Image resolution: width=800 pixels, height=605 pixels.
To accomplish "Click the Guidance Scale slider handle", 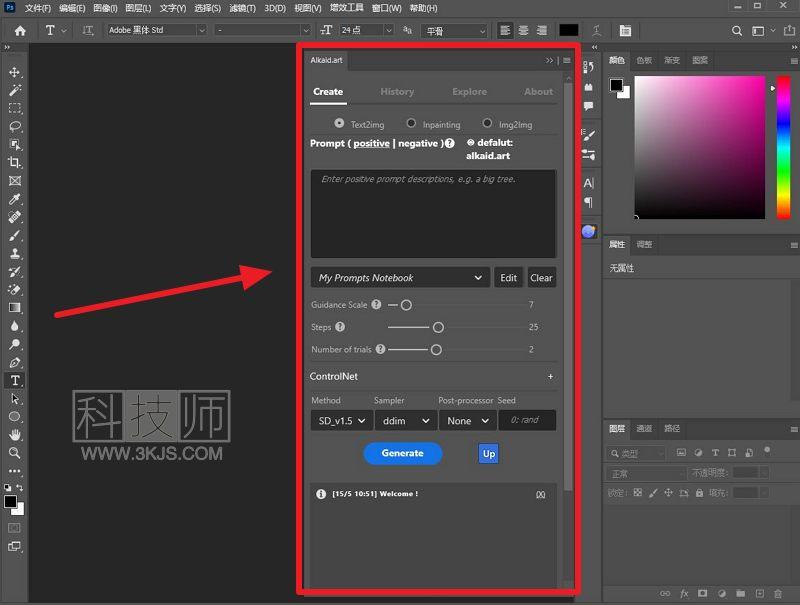I will (406, 305).
